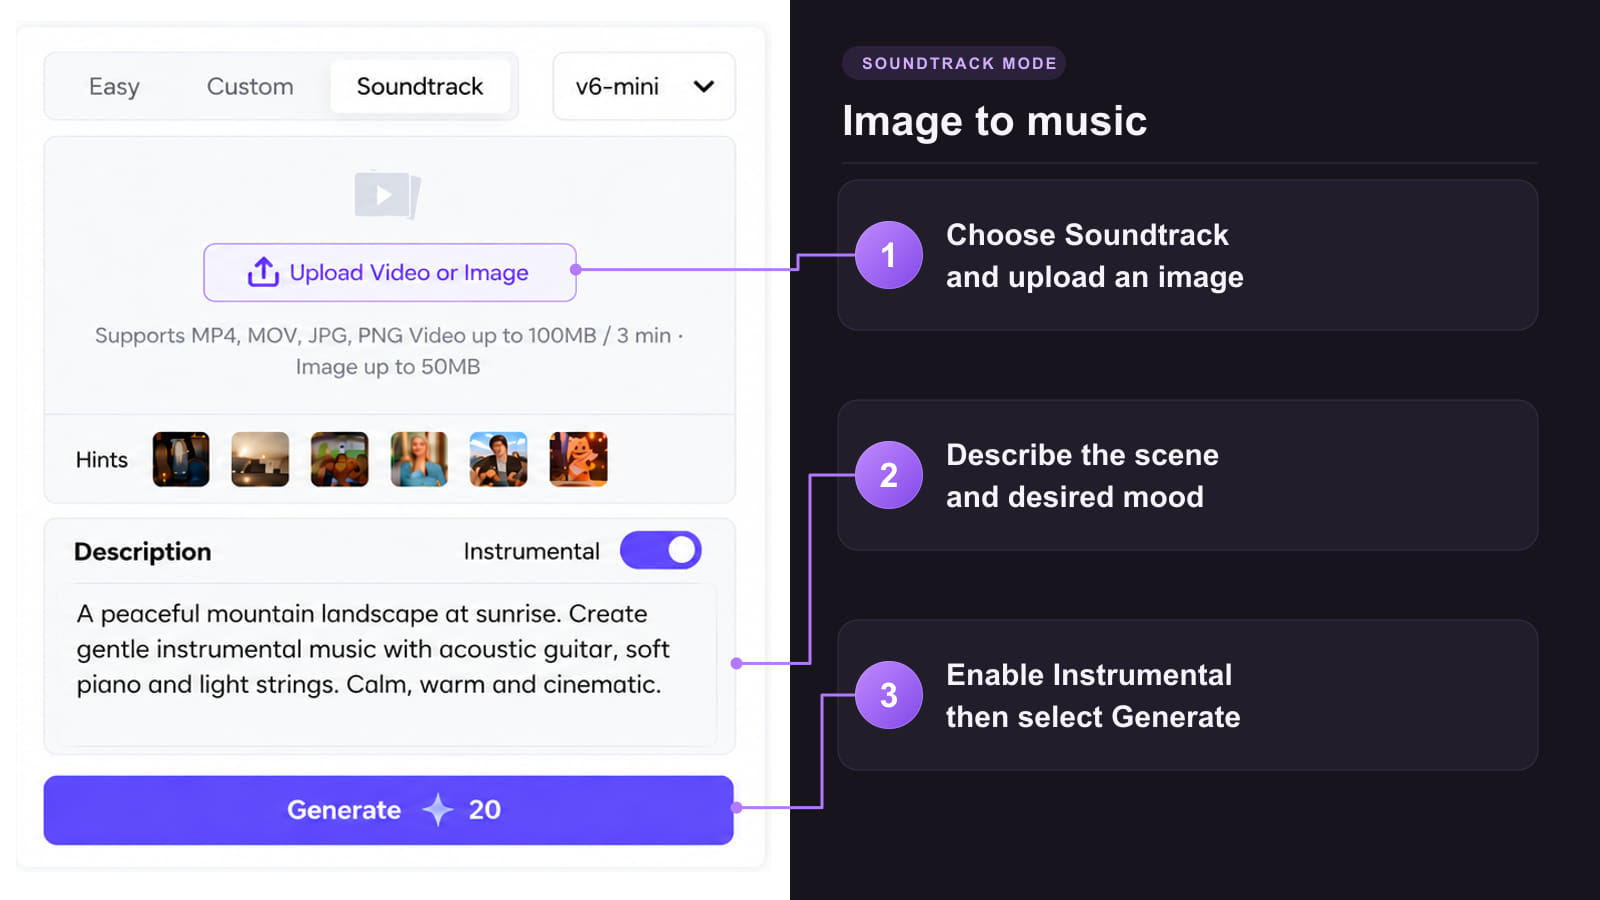The width and height of the screenshot is (1600, 900).
Task: Click the video placeholder icon above upload button
Action: click(x=388, y=194)
